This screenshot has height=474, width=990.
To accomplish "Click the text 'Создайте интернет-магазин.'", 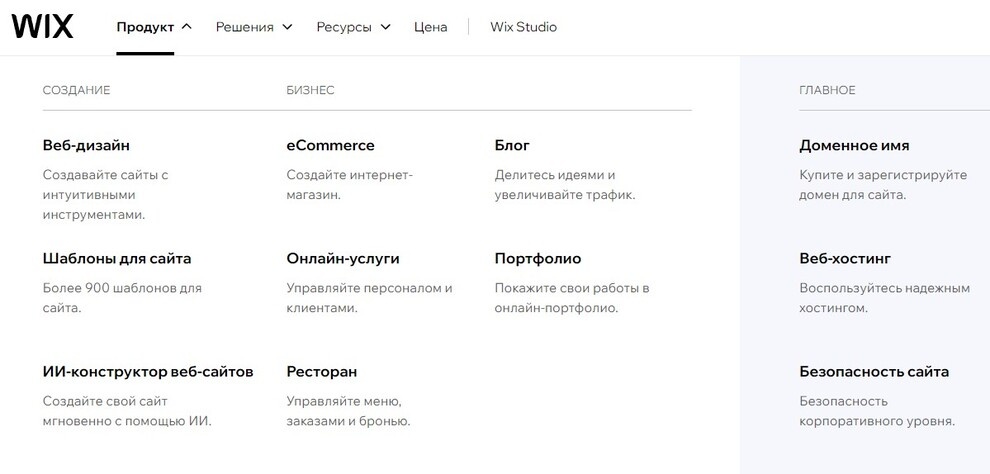I will tap(349, 184).
